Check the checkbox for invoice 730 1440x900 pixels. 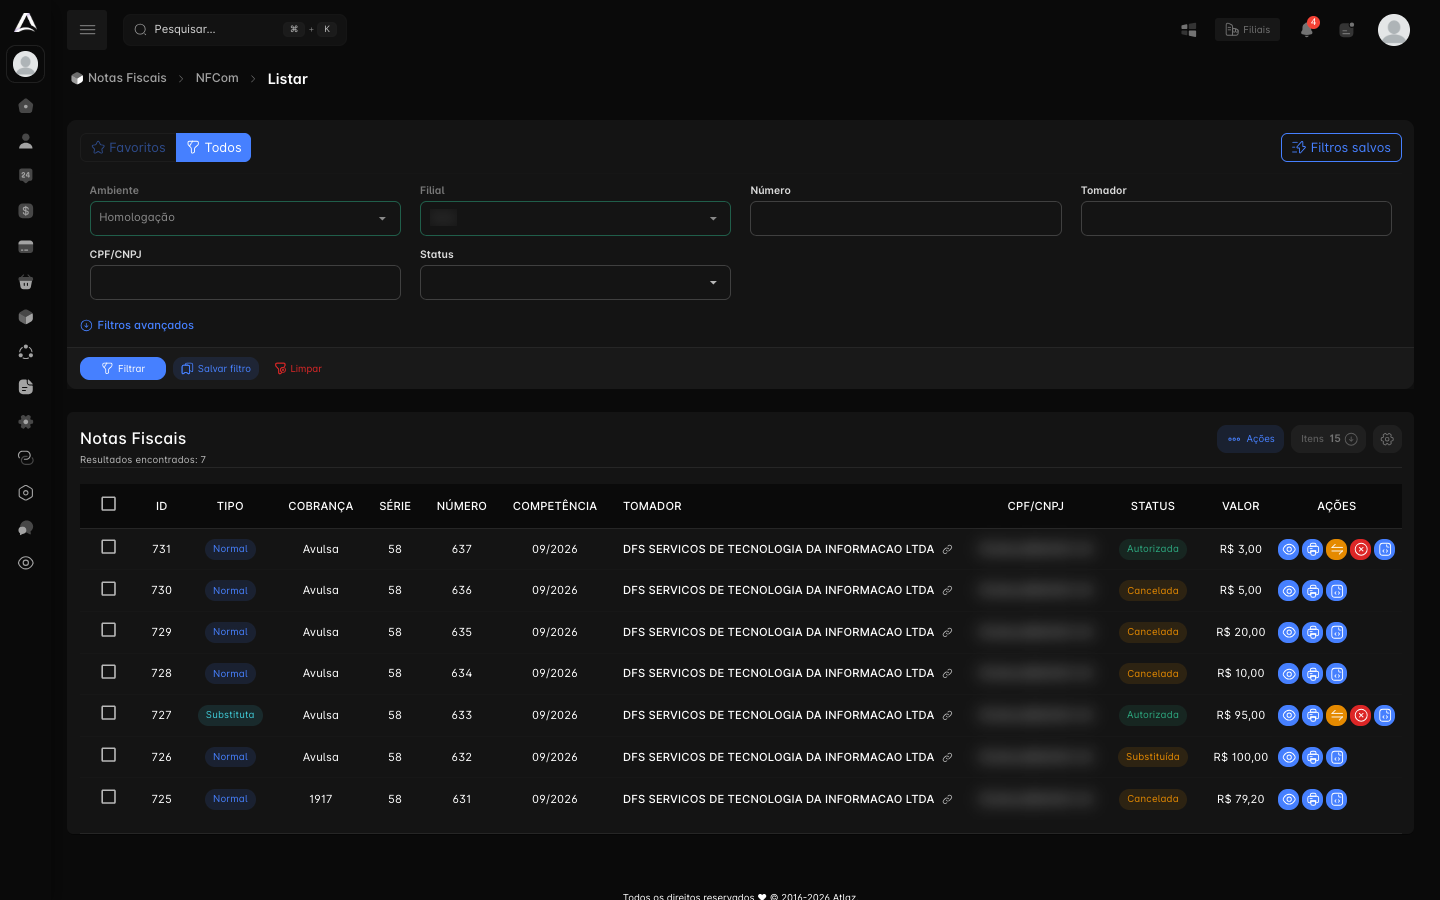[x=109, y=589]
